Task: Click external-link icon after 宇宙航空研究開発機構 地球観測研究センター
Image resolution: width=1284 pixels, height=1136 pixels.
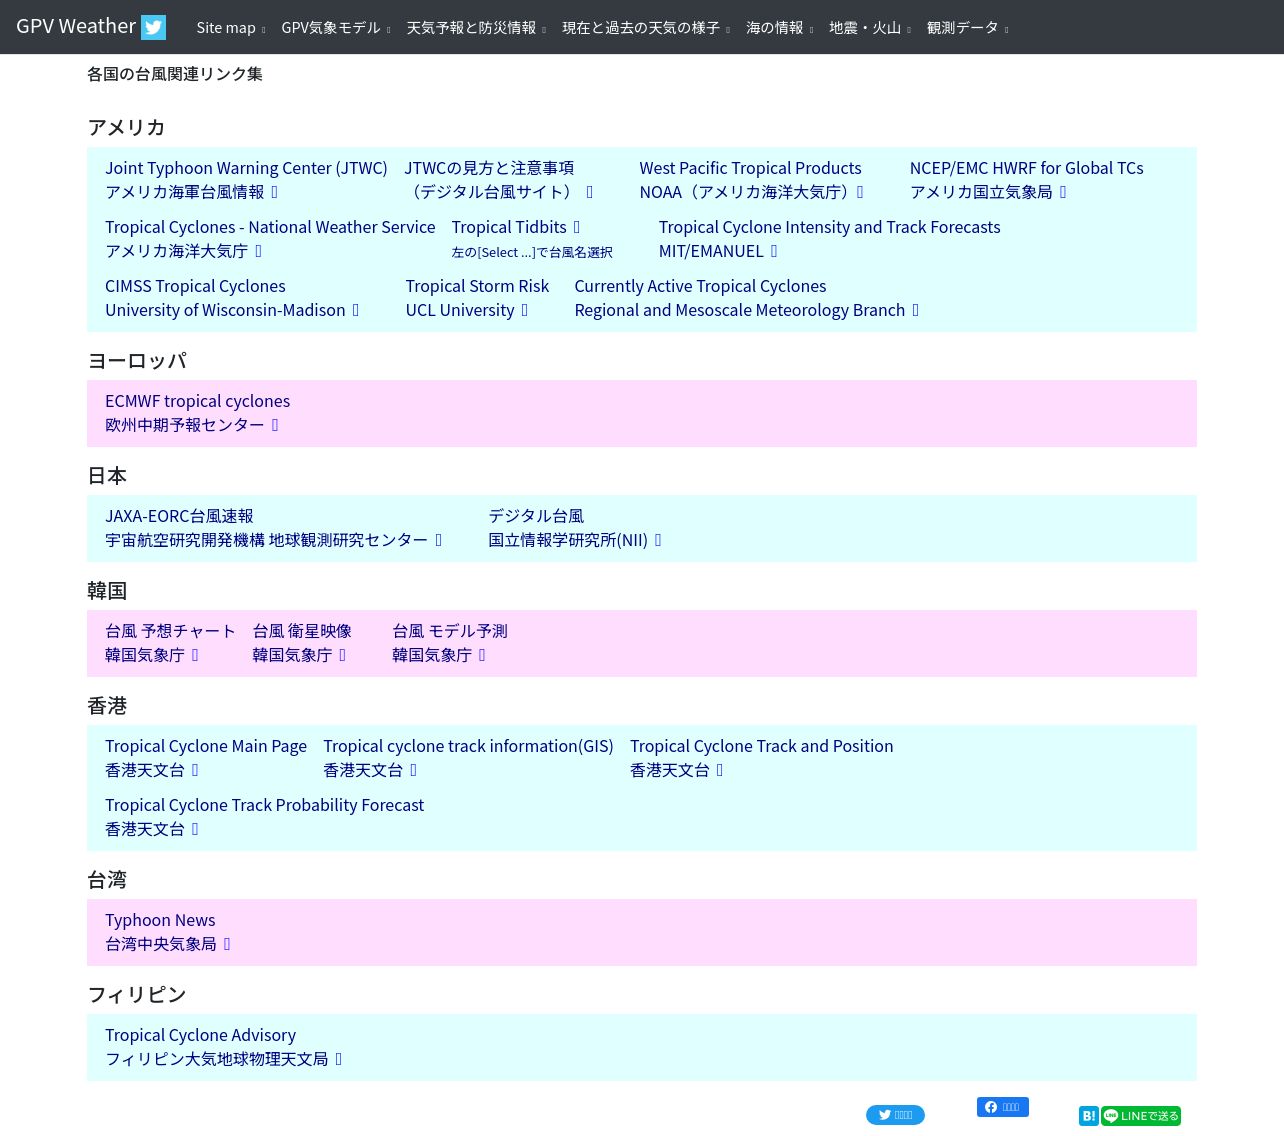Action: coord(438,540)
